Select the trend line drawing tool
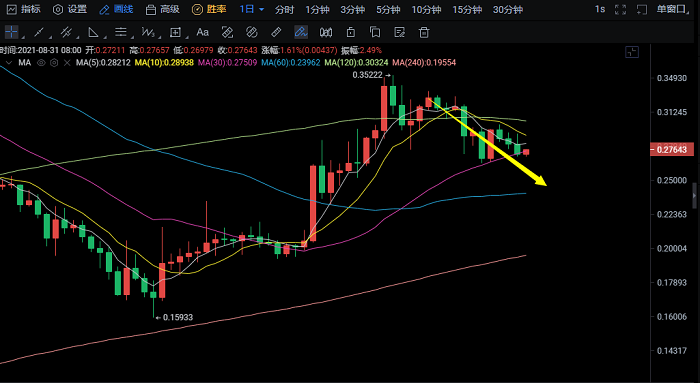Viewport: 700px width, 383px height. pos(39,32)
